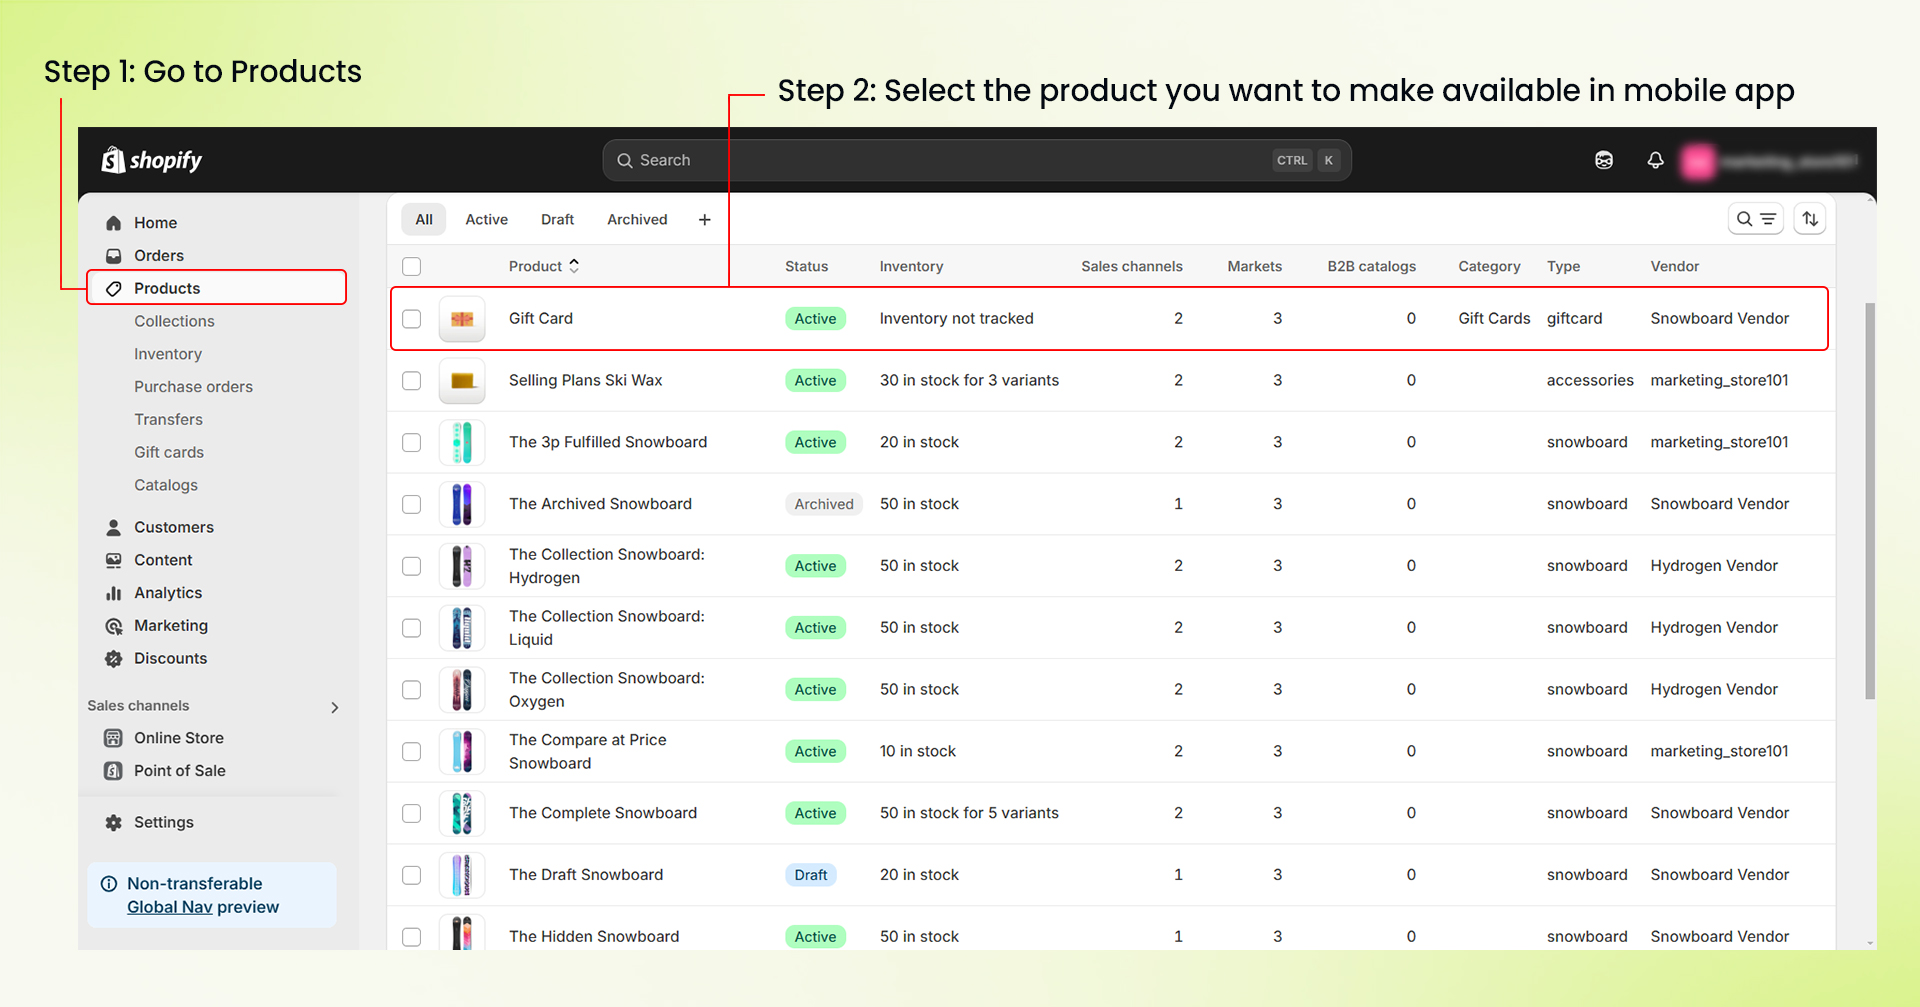Select all products via header checkbox
Image resolution: width=1920 pixels, height=1007 pixels.
[x=411, y=266]
